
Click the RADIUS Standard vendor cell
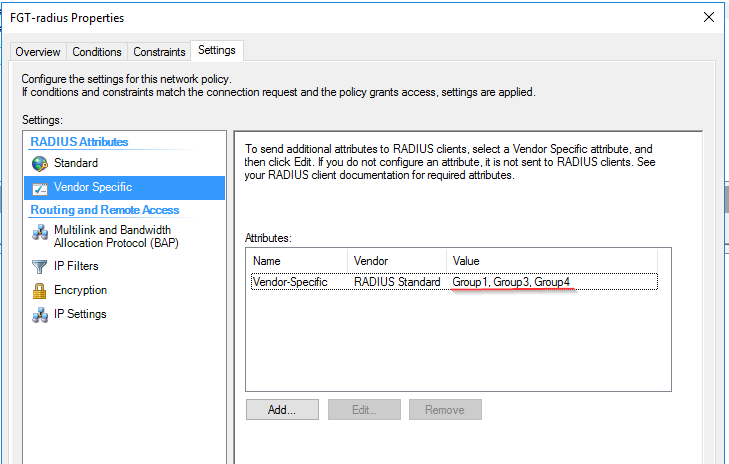click(x=397, y=282)
